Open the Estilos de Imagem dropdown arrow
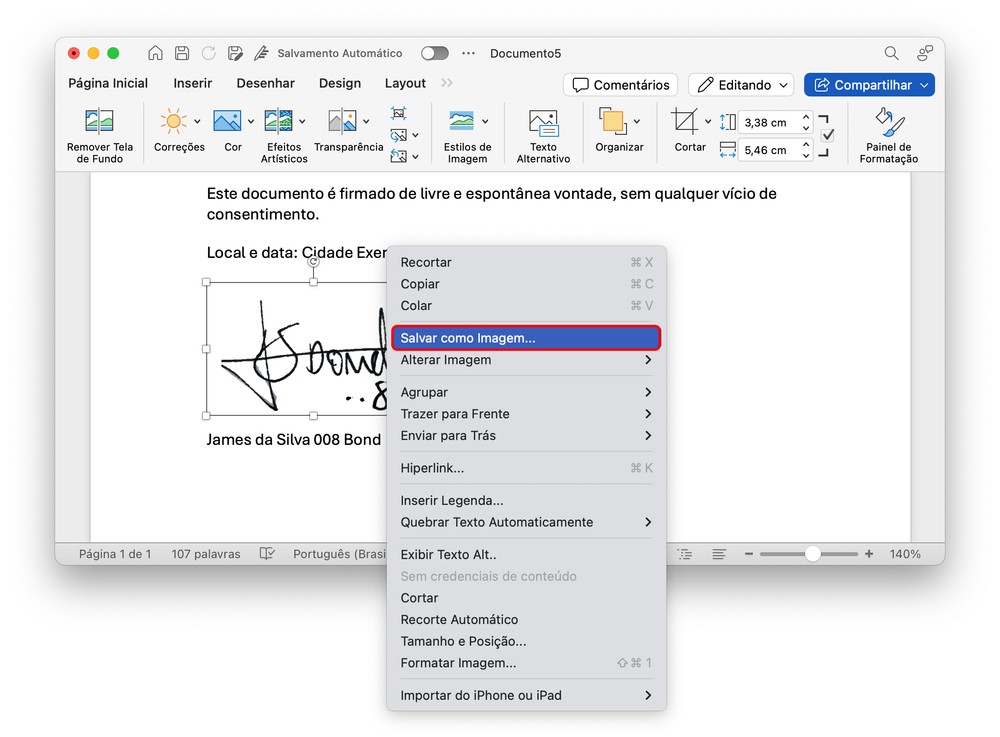The height and width of the screenshot is (737, 1000). (x=485, y=122)
